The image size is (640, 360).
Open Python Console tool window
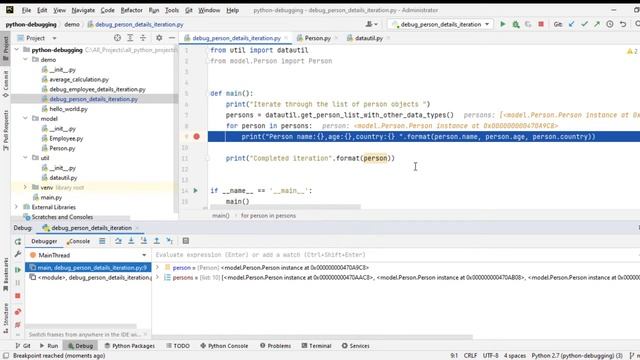[224, 346]
